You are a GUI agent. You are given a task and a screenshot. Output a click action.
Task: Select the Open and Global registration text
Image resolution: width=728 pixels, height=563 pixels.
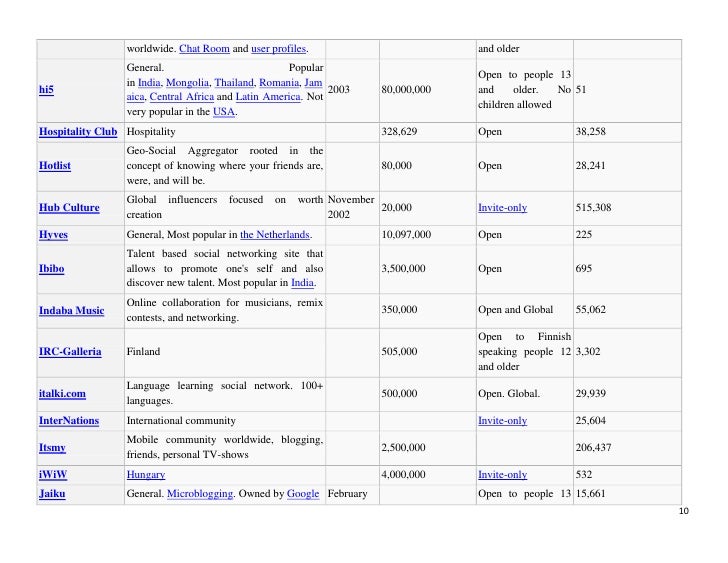tap(515, 310)
